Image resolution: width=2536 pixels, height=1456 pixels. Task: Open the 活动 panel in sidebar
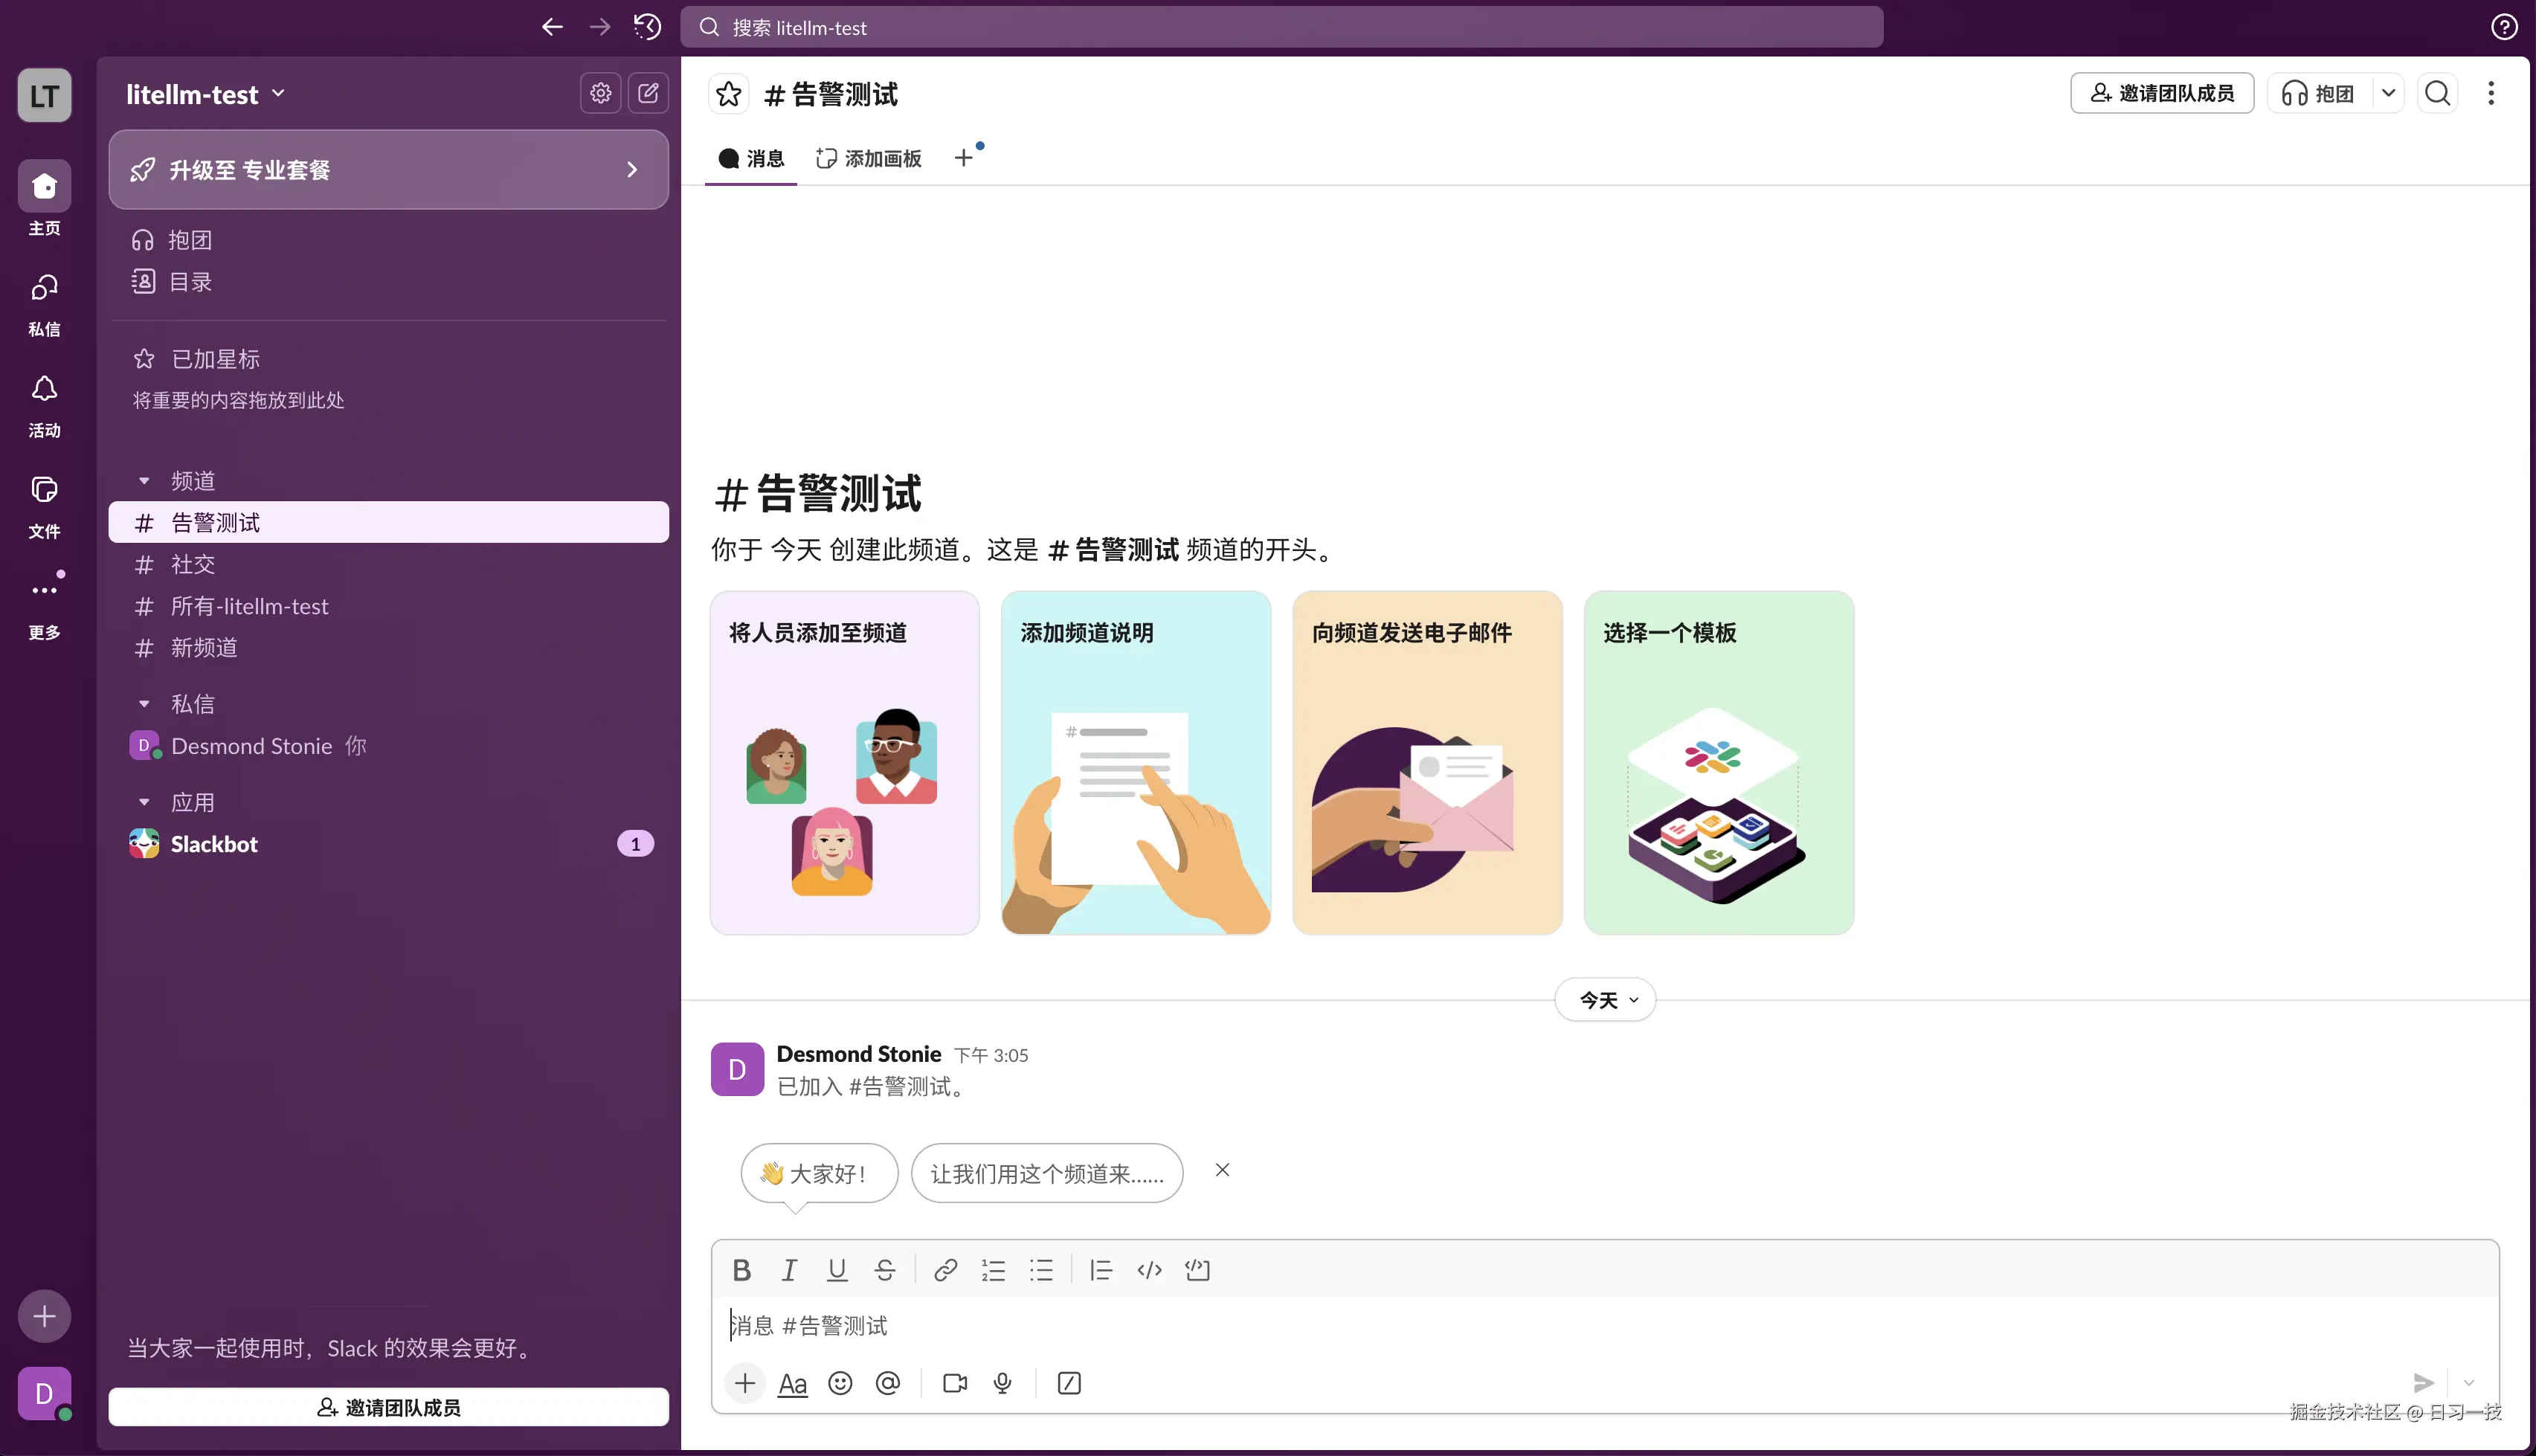(x=44, y=404)
